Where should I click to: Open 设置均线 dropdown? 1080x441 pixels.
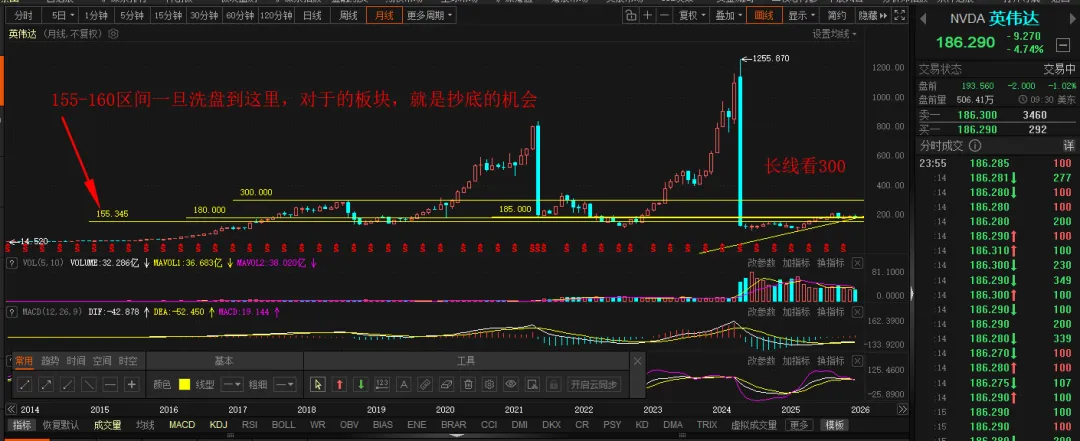(x=834, y=33)
